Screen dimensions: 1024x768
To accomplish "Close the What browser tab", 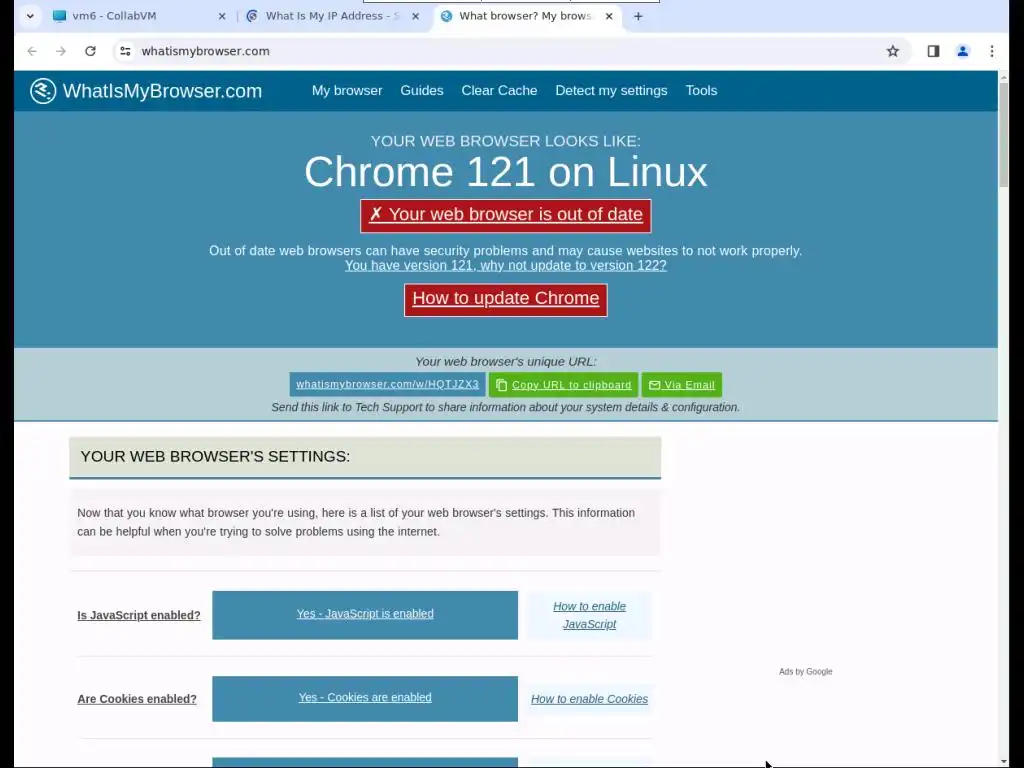I will (609, 16).
